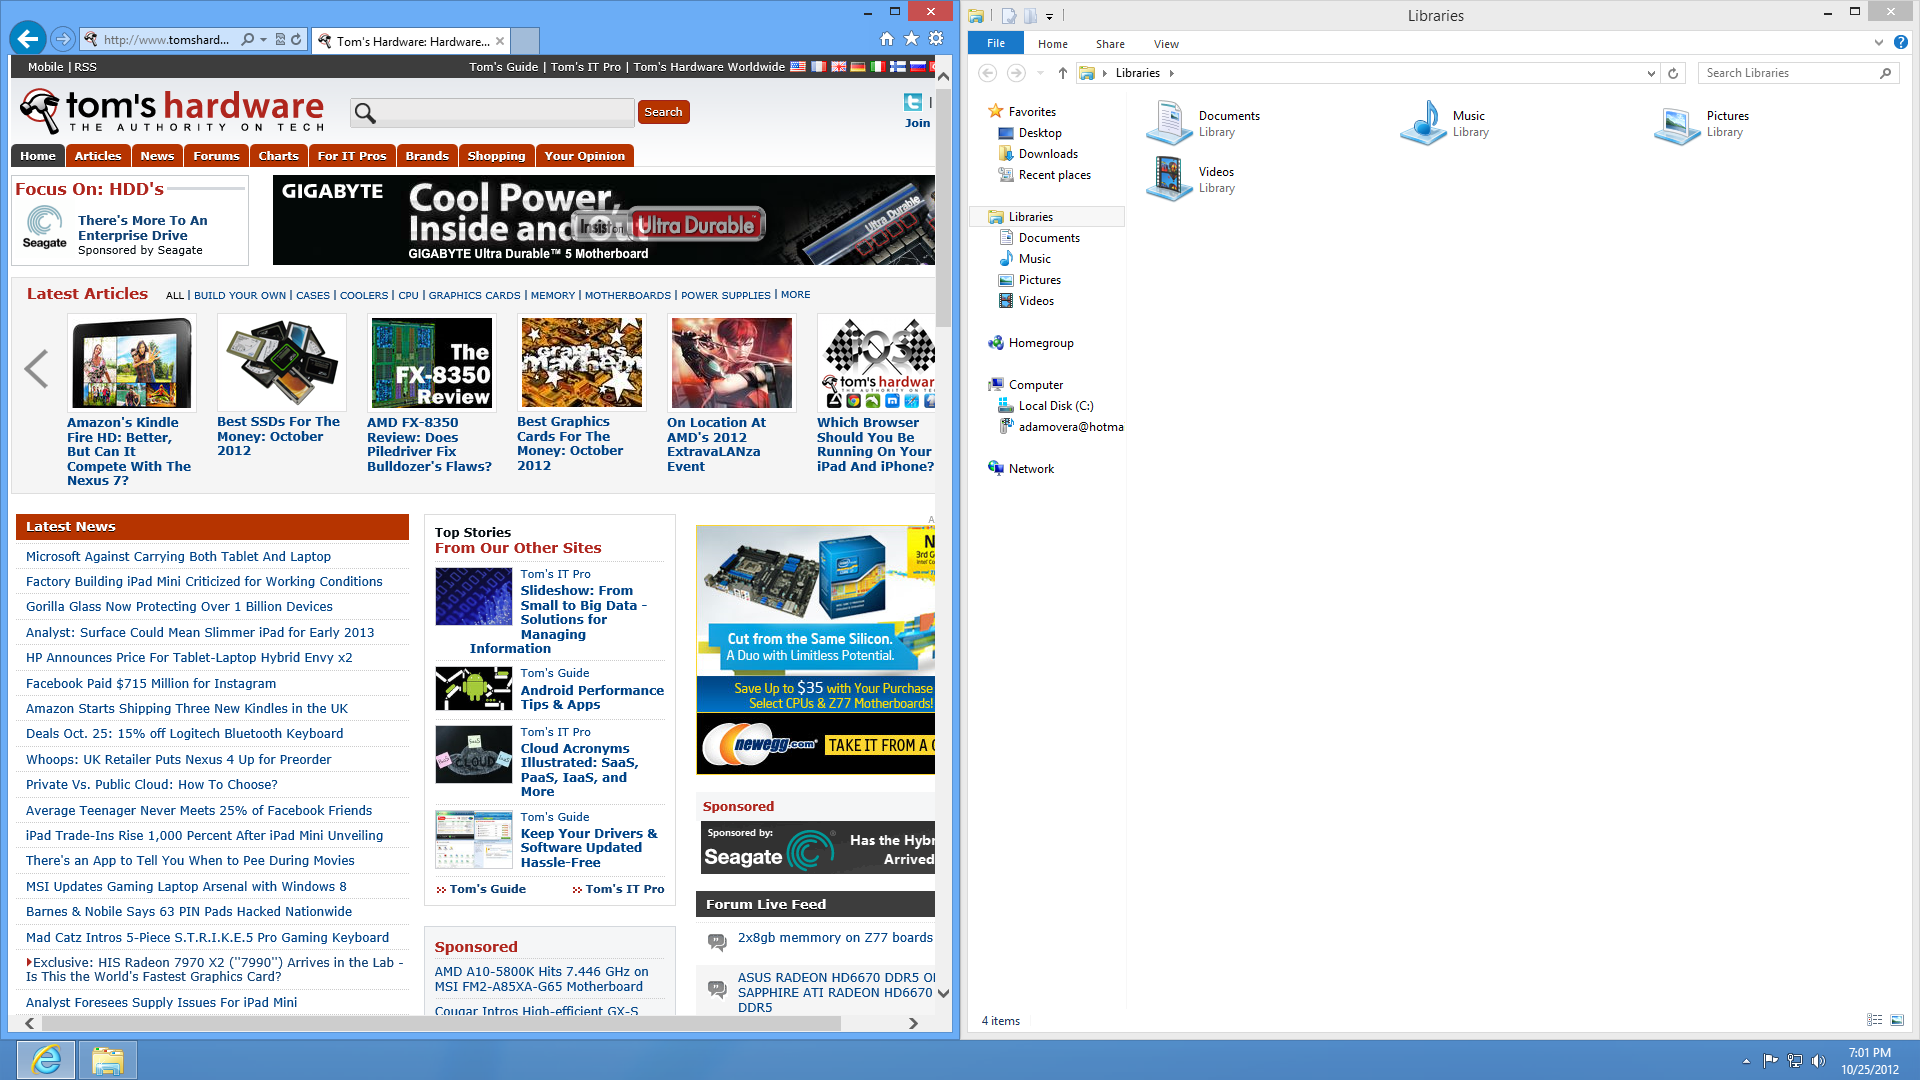Open the Explorer address bar history dropdown
1920x1080 pixels.
(x=1651, y=73)
